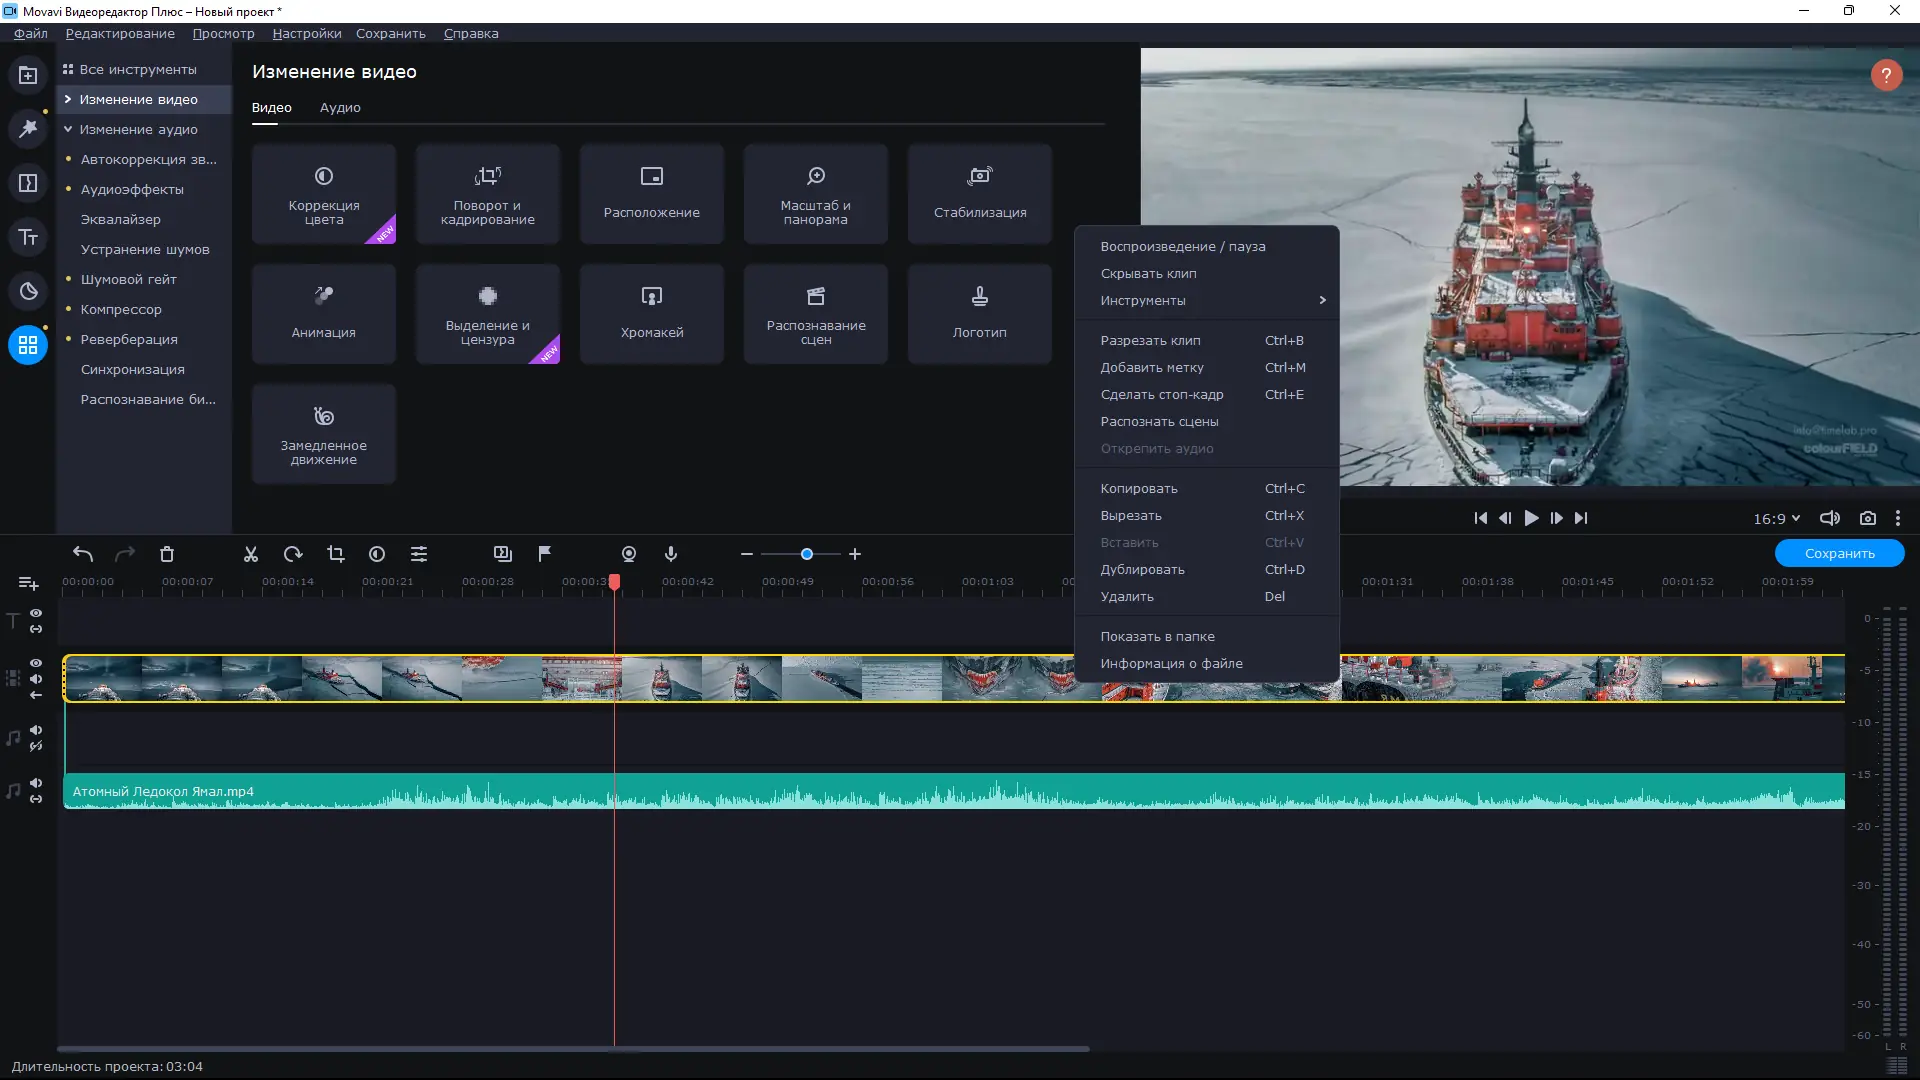The height and width of the screenshot is (1080, 1920).
Task: Switch to the Аудио tab
Action: click(340, 108)
